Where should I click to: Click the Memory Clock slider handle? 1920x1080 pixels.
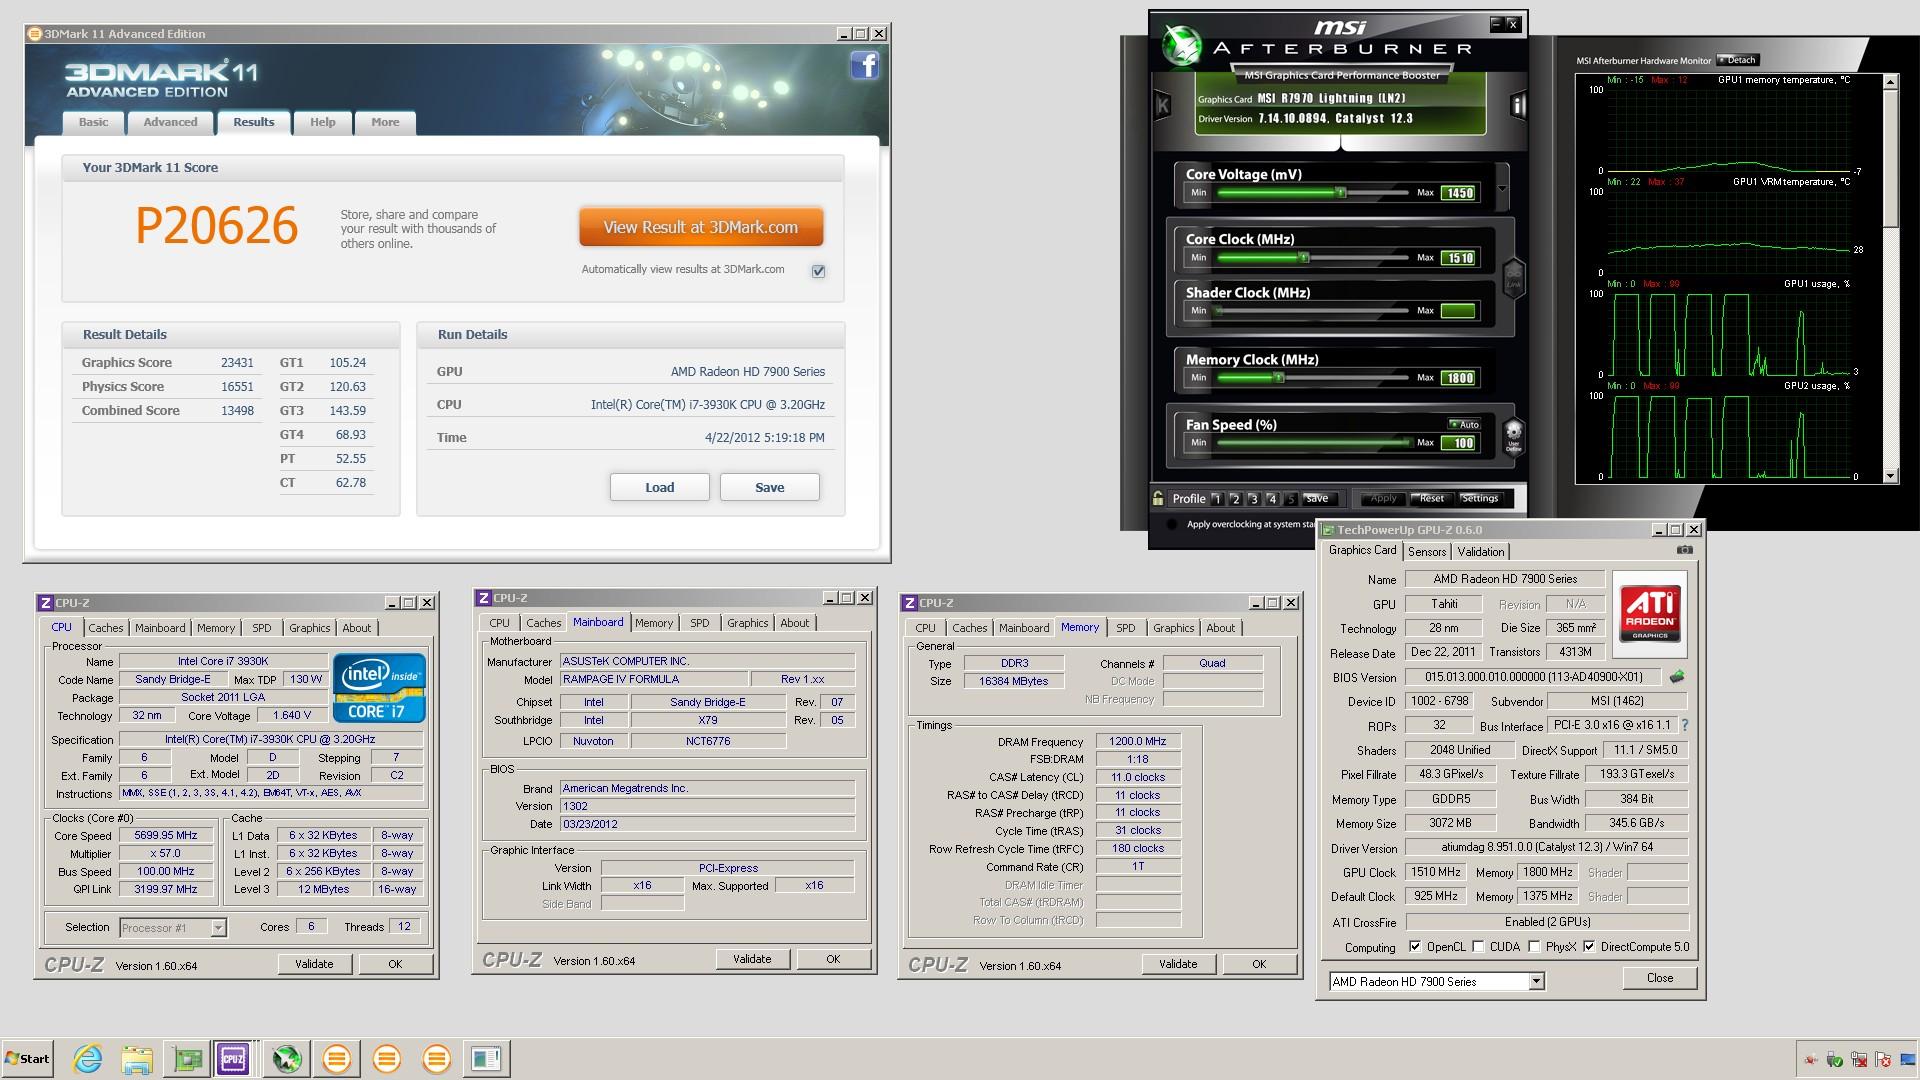pyautogui.click(x=1279, y=377)
